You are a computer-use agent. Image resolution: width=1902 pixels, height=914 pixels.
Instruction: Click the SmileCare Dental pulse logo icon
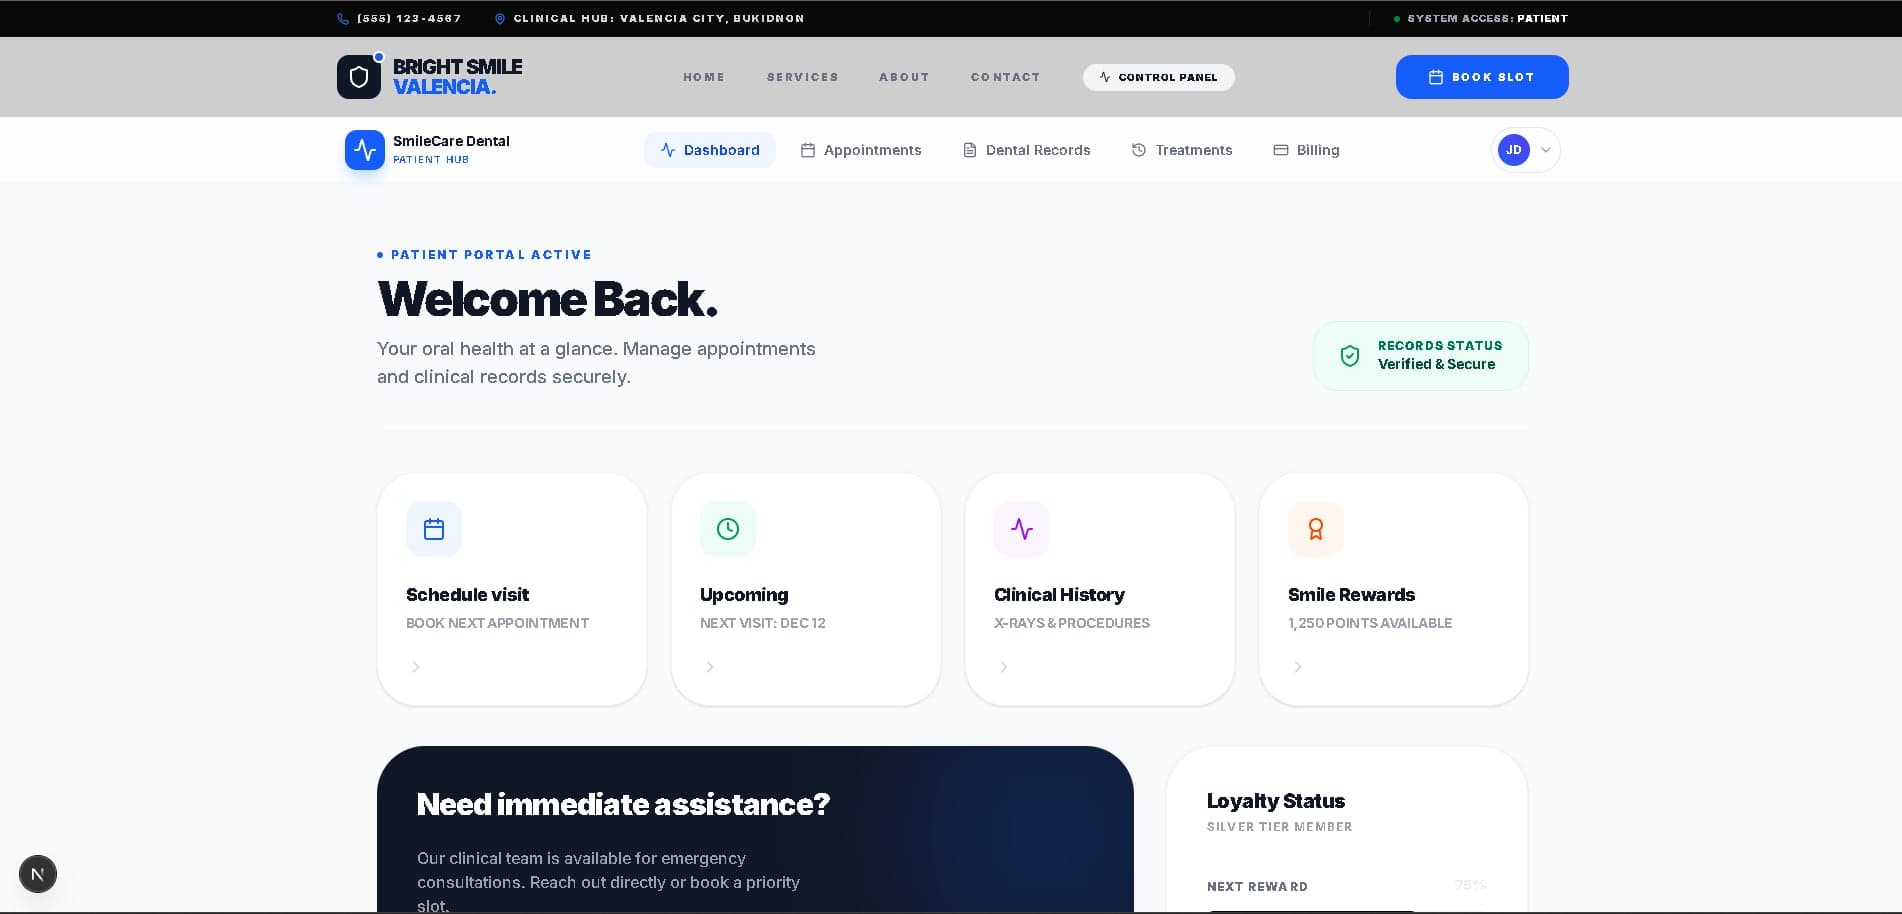click(x=365, y=150)
